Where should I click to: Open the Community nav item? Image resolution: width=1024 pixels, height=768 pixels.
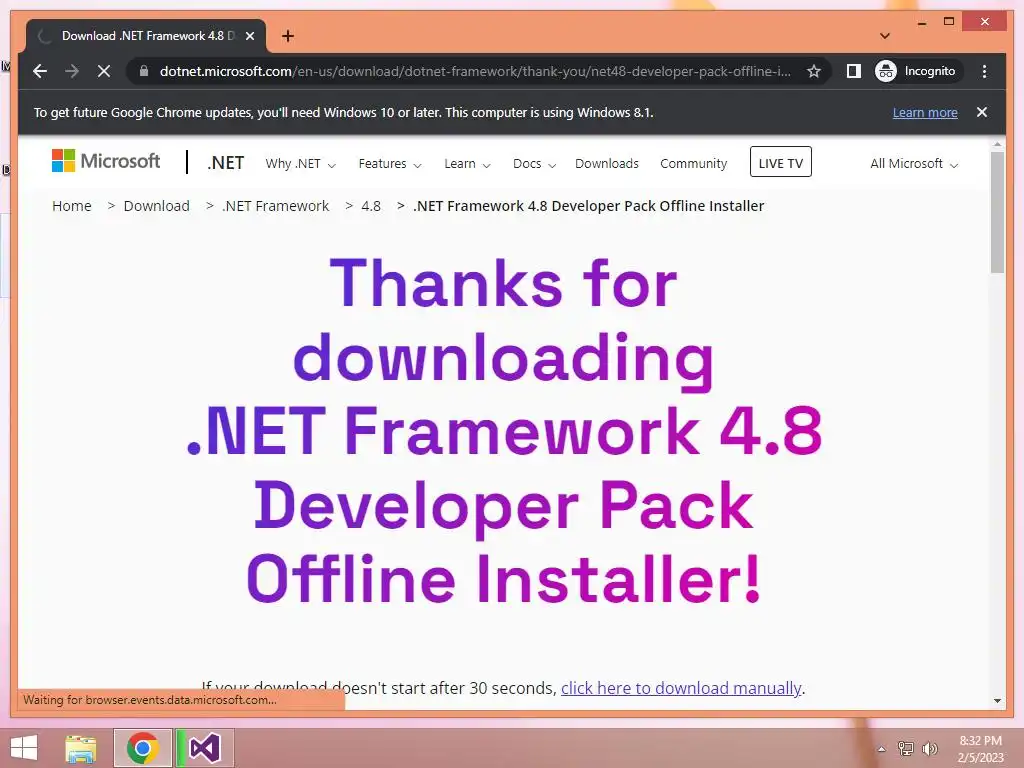click(694, 163)
